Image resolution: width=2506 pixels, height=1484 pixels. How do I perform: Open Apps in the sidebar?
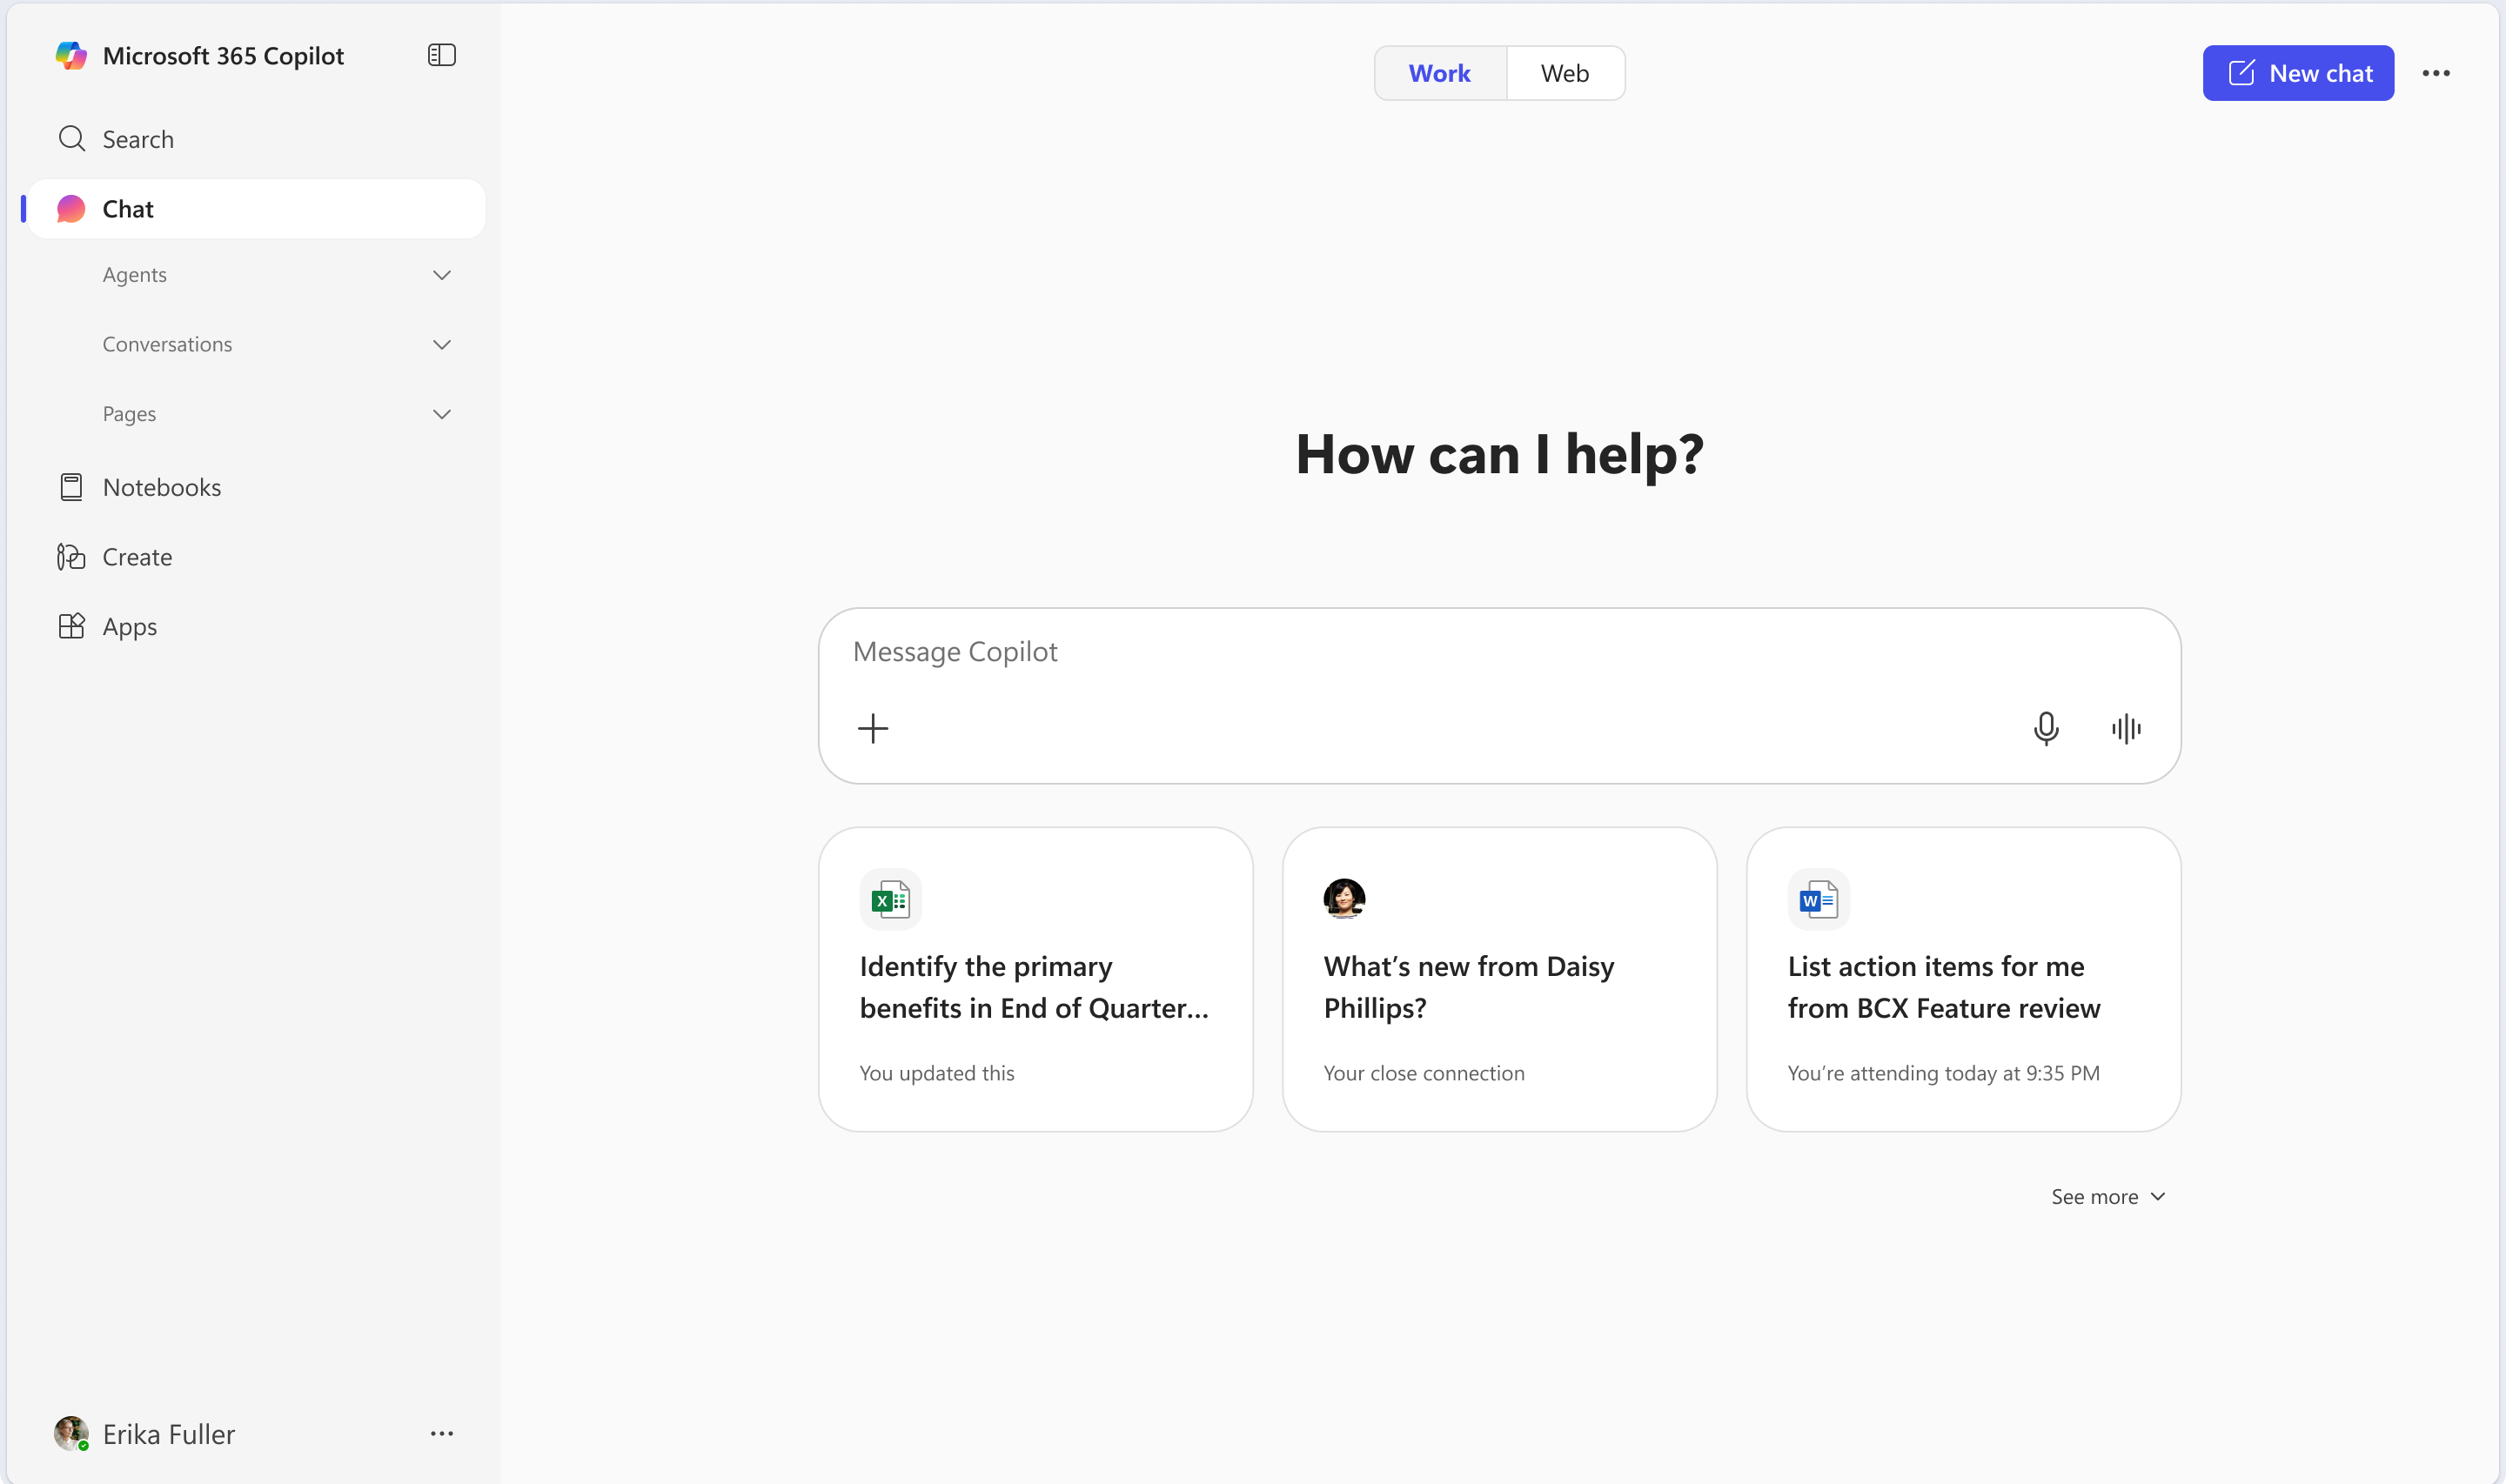coord(129,627)
